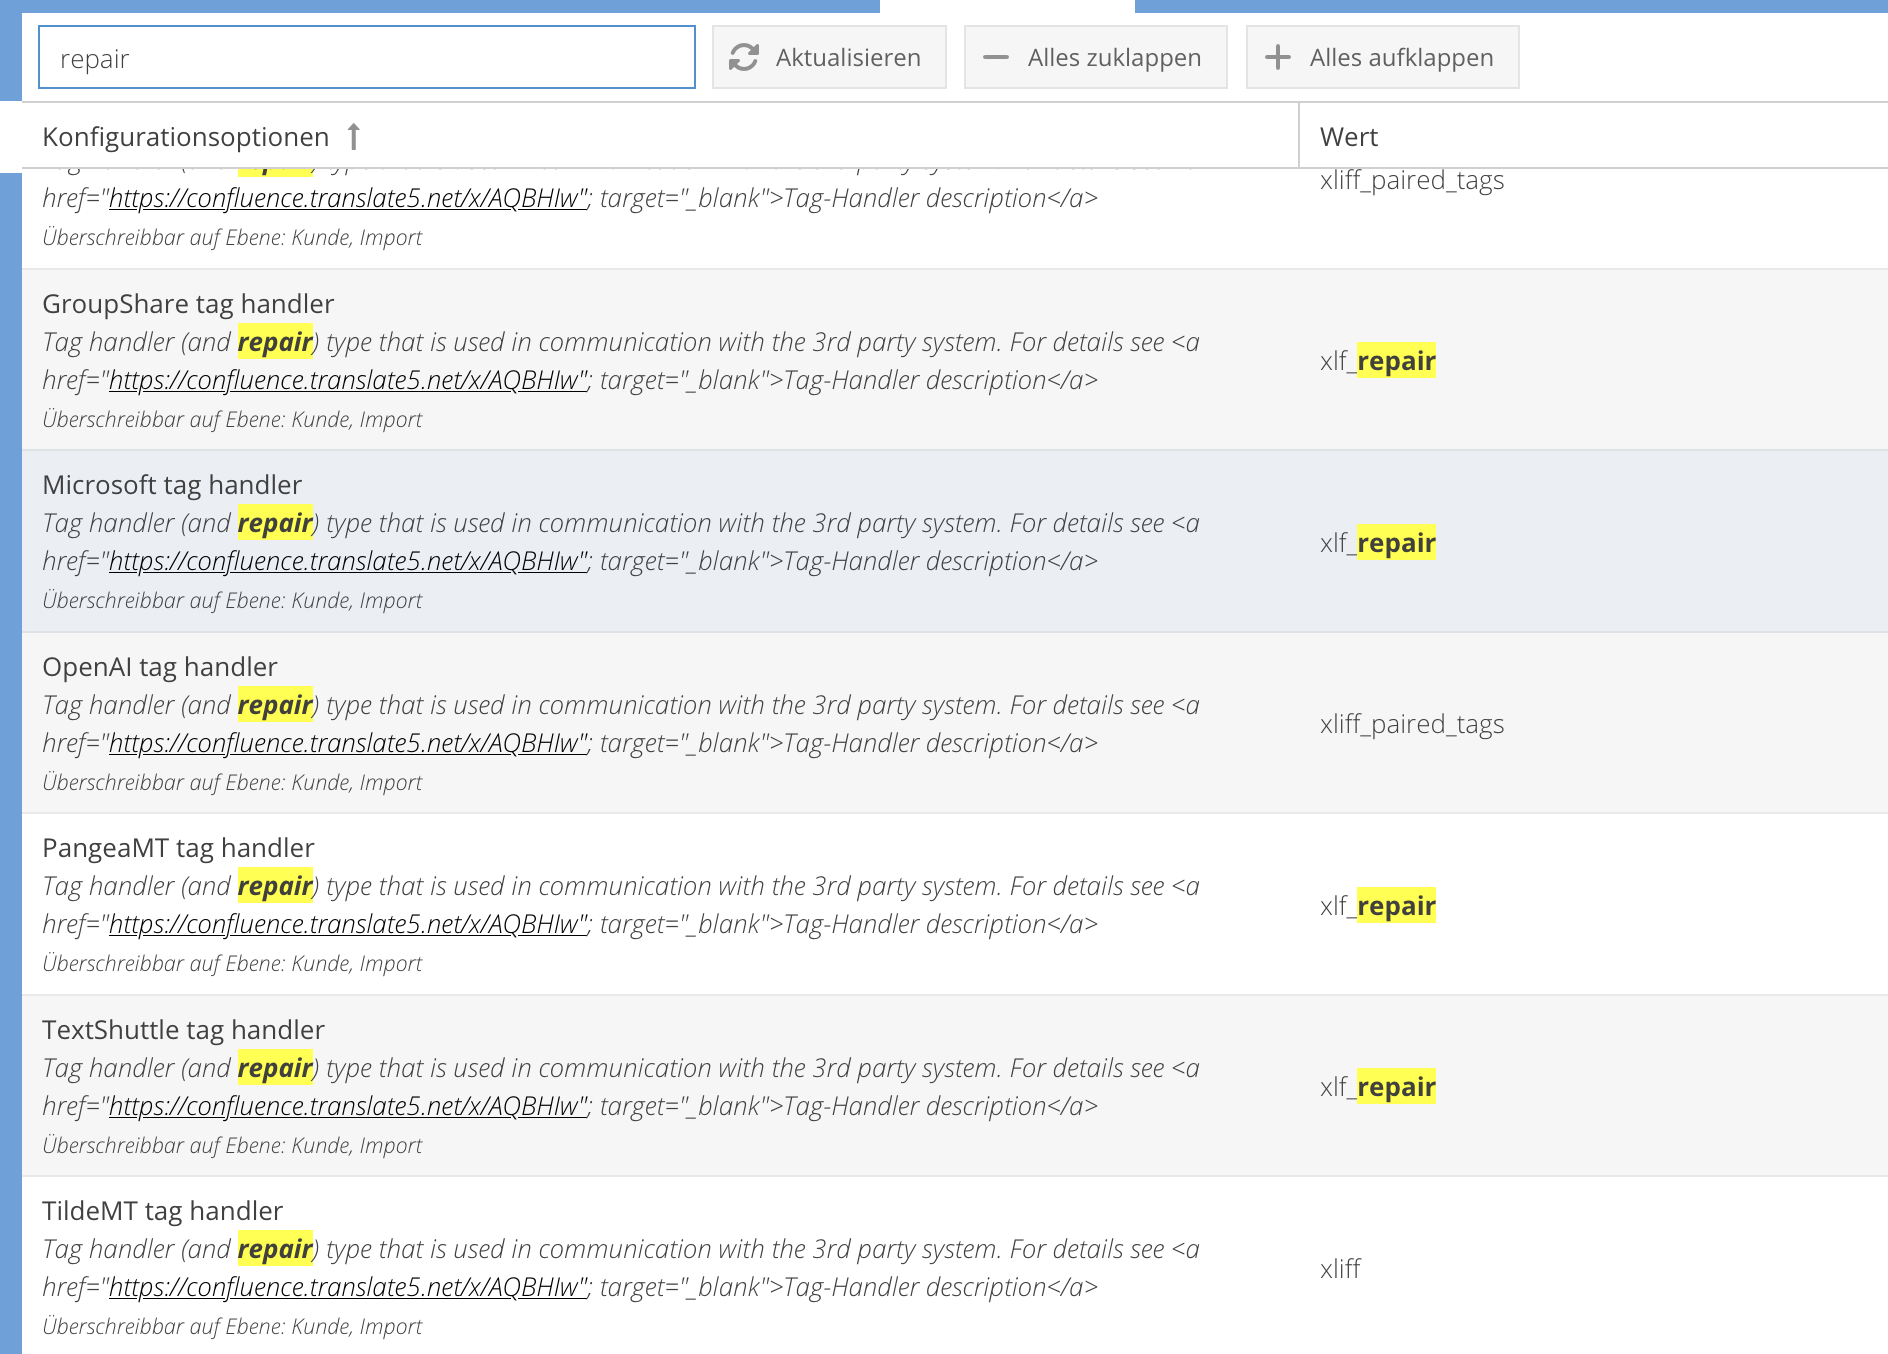Image resolution: width=1888 pixels, height=1354 pixels.
Task: Expand all with Alles aufklappen button
Action: click(x=1382, y=58)
